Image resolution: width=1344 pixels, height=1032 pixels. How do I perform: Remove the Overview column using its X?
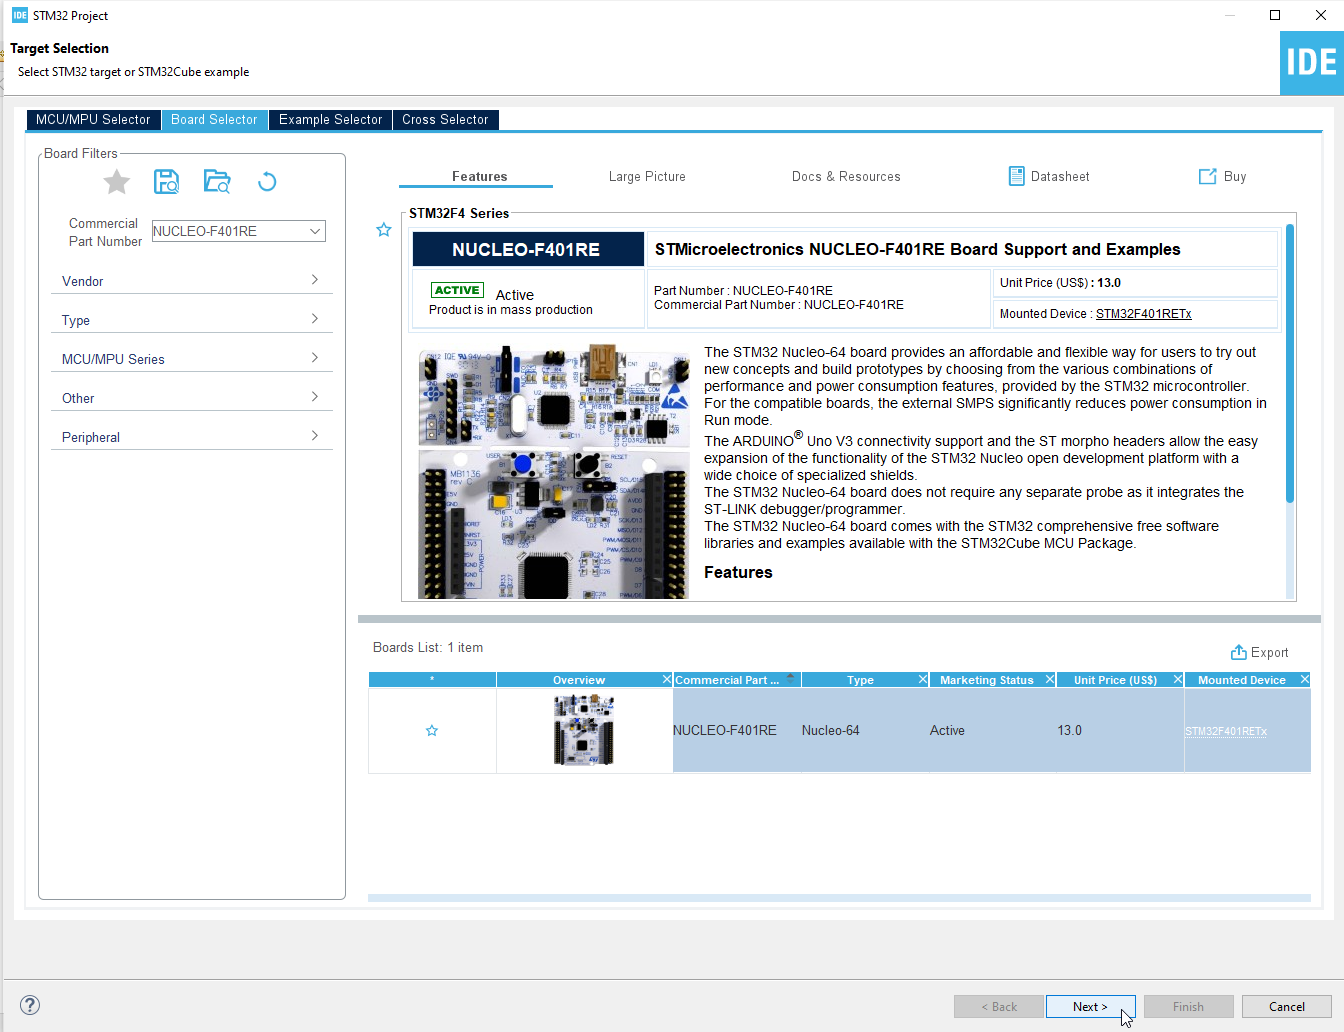pyautogui.click(x=667, y=680)
